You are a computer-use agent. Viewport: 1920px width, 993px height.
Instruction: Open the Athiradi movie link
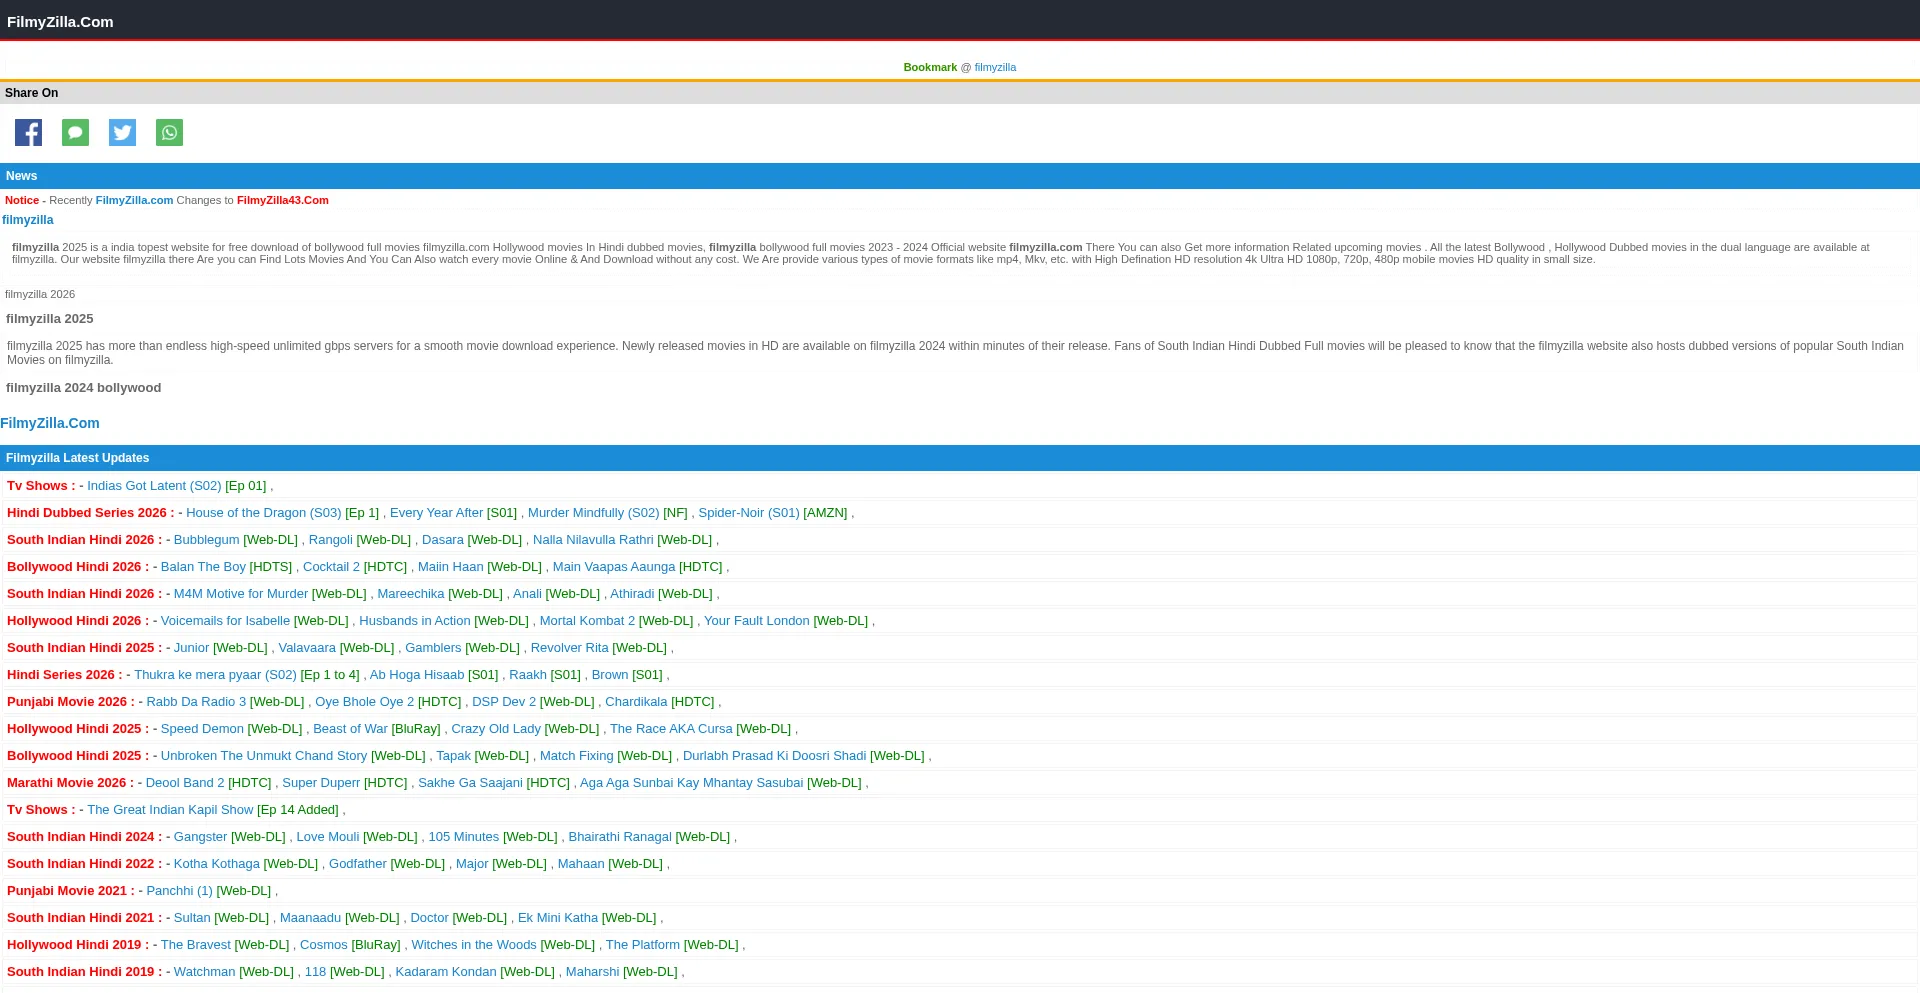[632, 594]
